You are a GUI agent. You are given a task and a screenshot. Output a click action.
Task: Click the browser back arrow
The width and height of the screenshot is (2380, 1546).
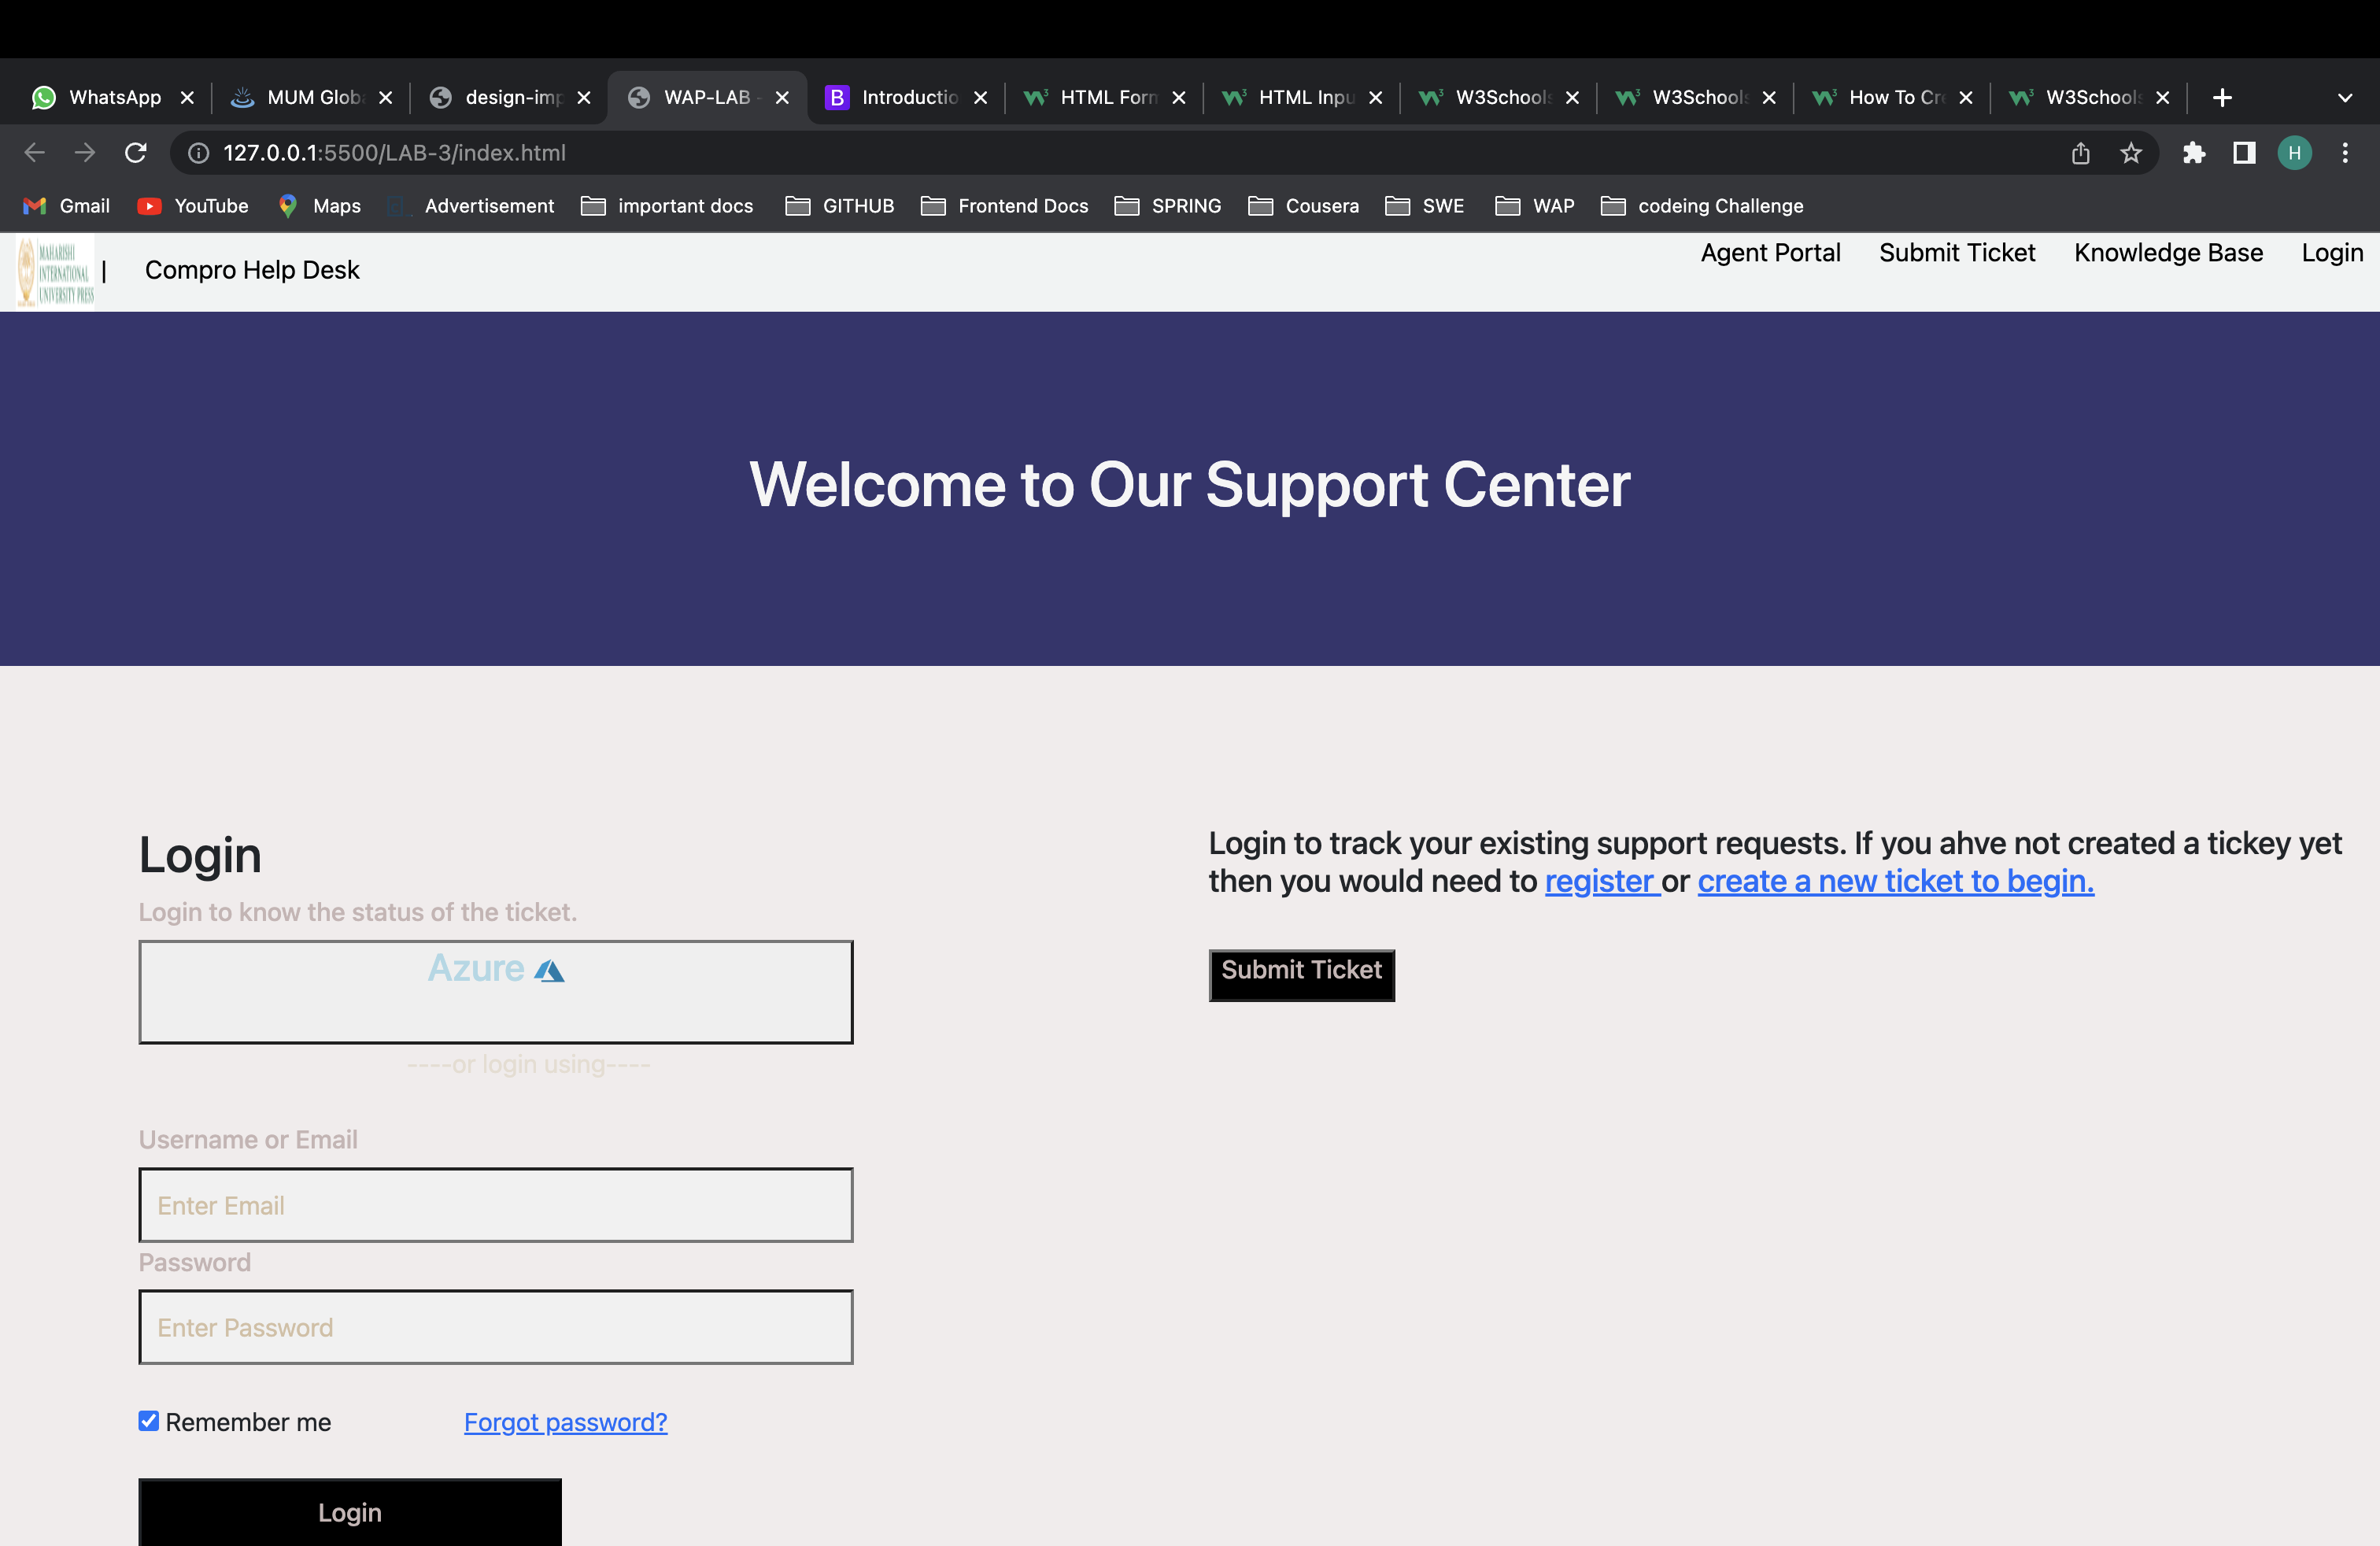tap(35, 153)
